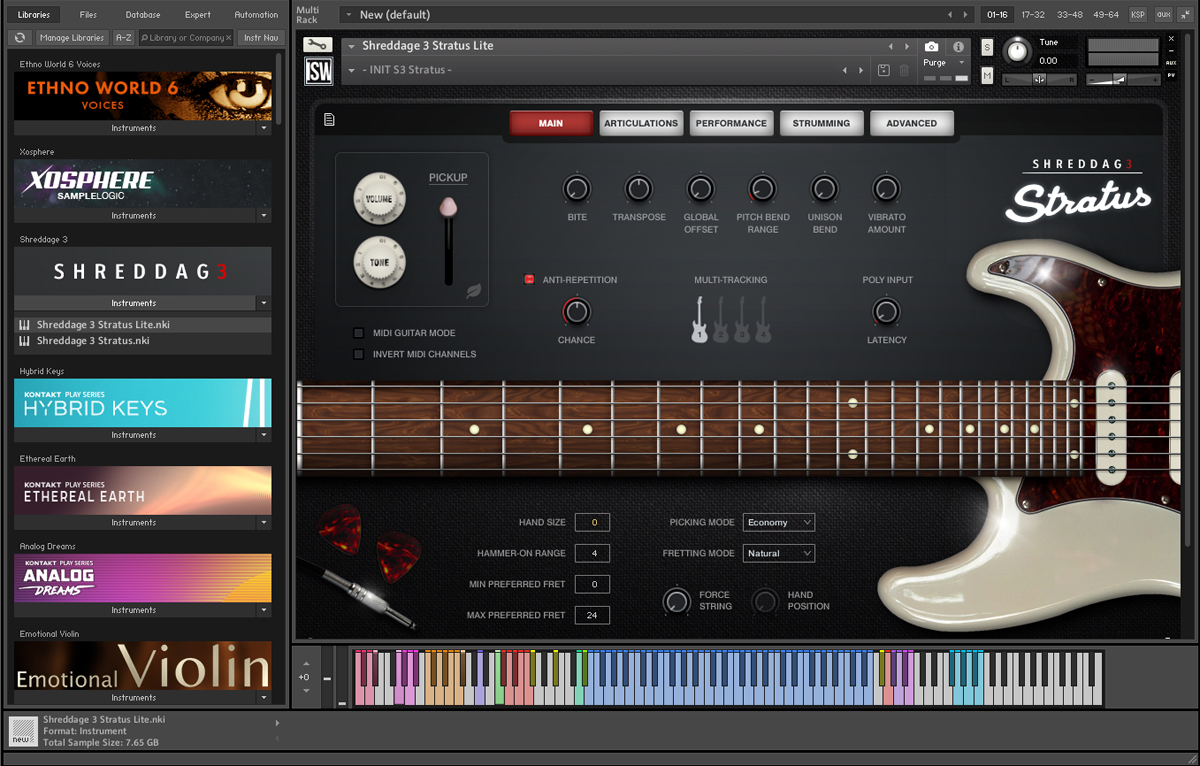Screen dimensions: 1200x766
Task: Open instrument info icon
Action: point(958,47)
